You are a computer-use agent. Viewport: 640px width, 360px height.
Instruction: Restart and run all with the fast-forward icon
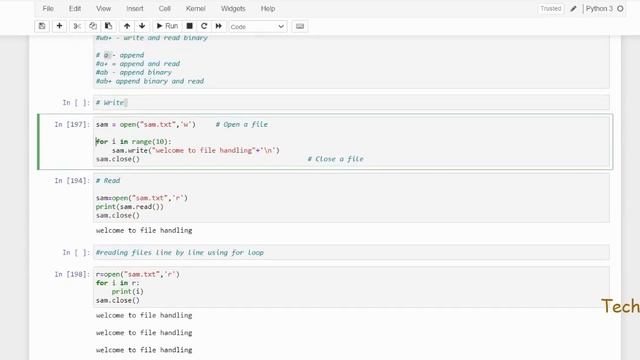point(219,26)
